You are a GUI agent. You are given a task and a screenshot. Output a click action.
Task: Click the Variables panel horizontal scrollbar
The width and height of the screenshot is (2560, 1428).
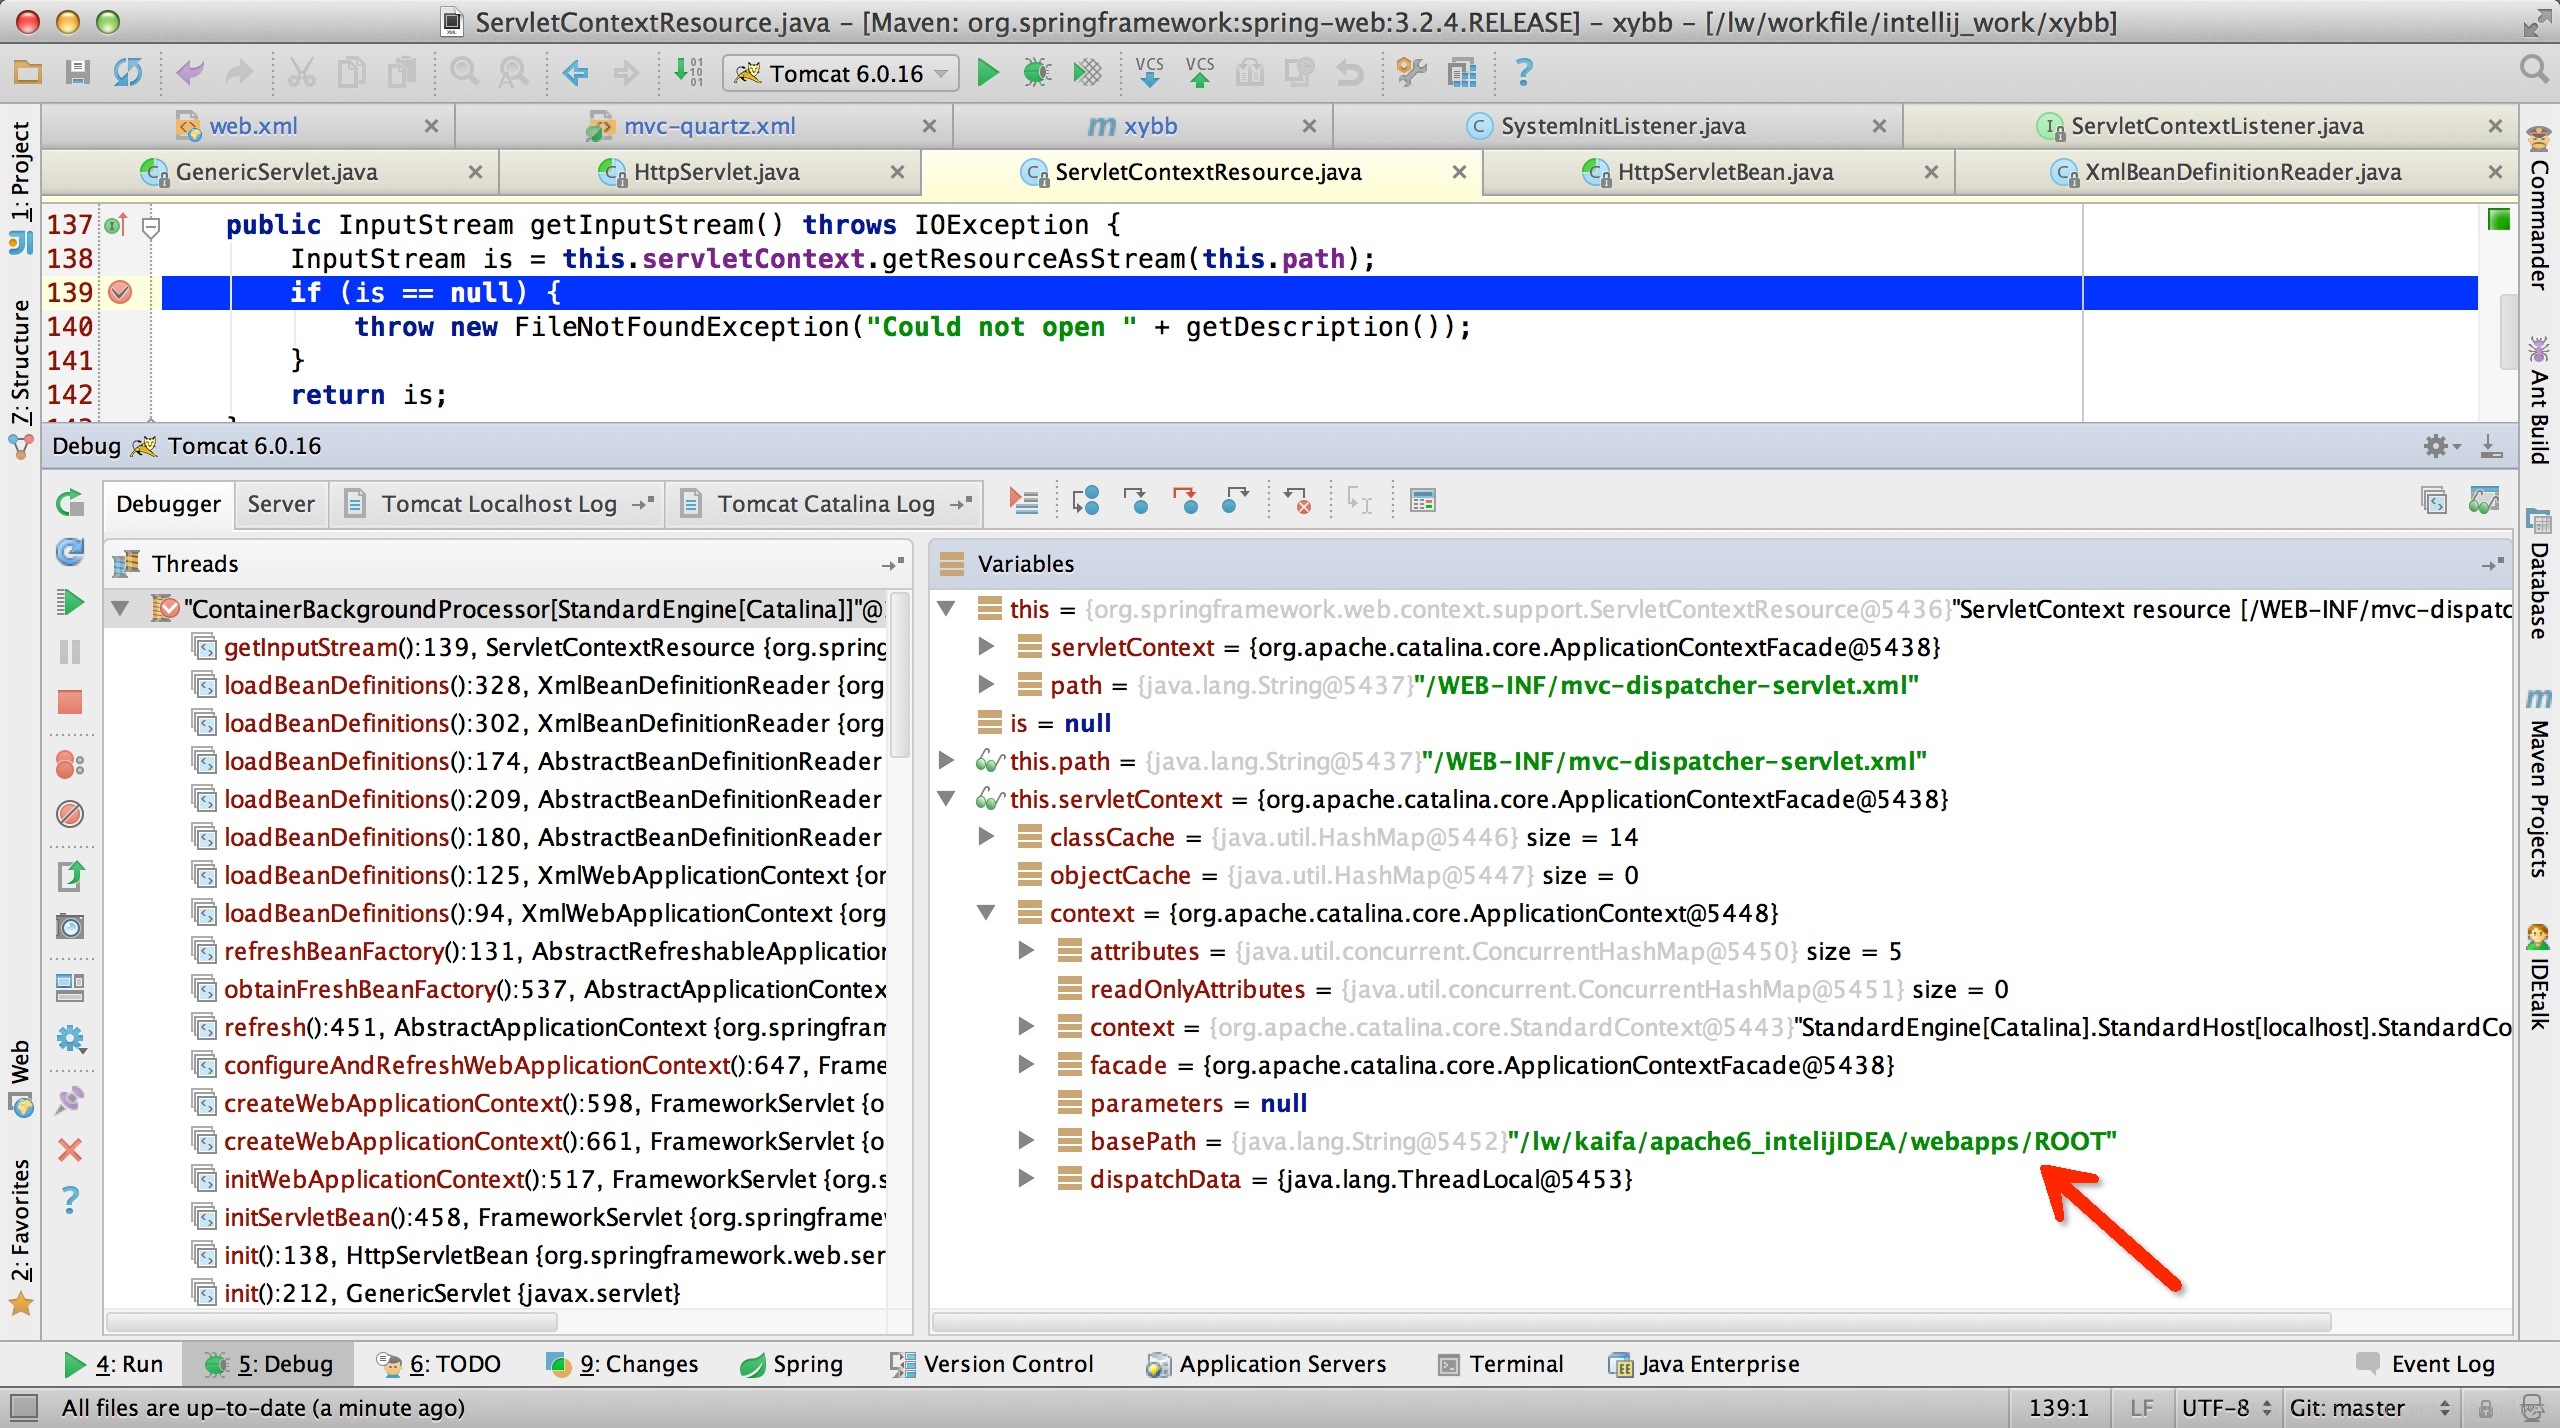pos(1631,1322)
